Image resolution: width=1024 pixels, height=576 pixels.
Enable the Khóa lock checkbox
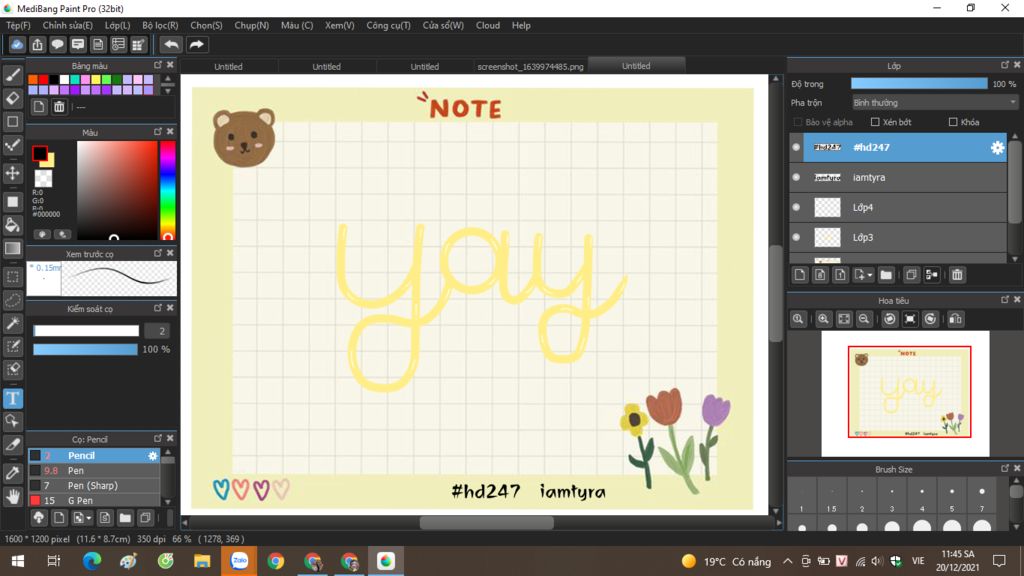coord(953,122)
